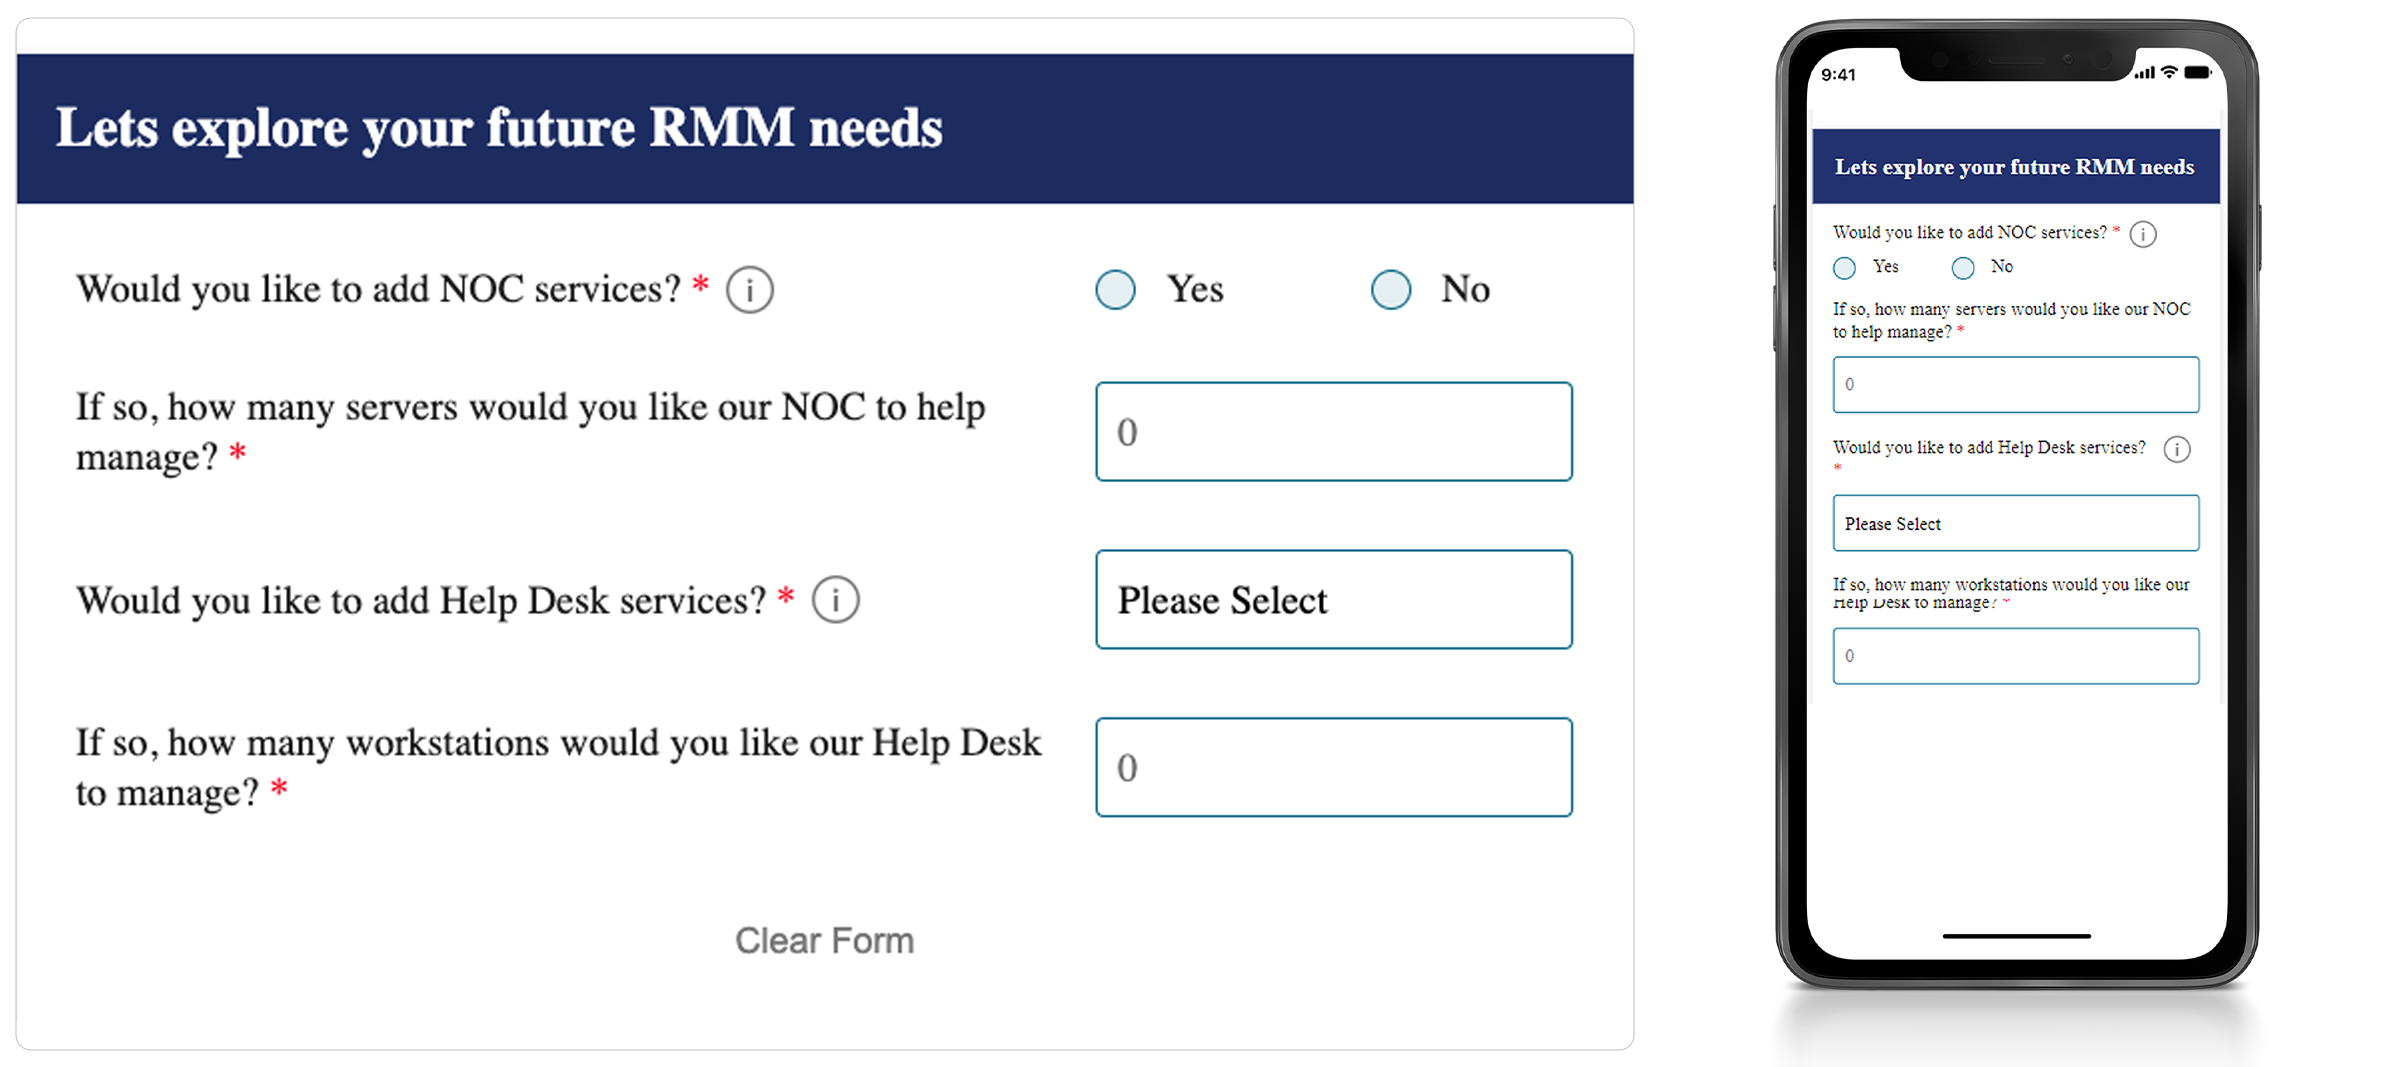Click the 9:41 clock on phone status bar
This screenshot has height=1067, width=2400.
(1838, 75)
